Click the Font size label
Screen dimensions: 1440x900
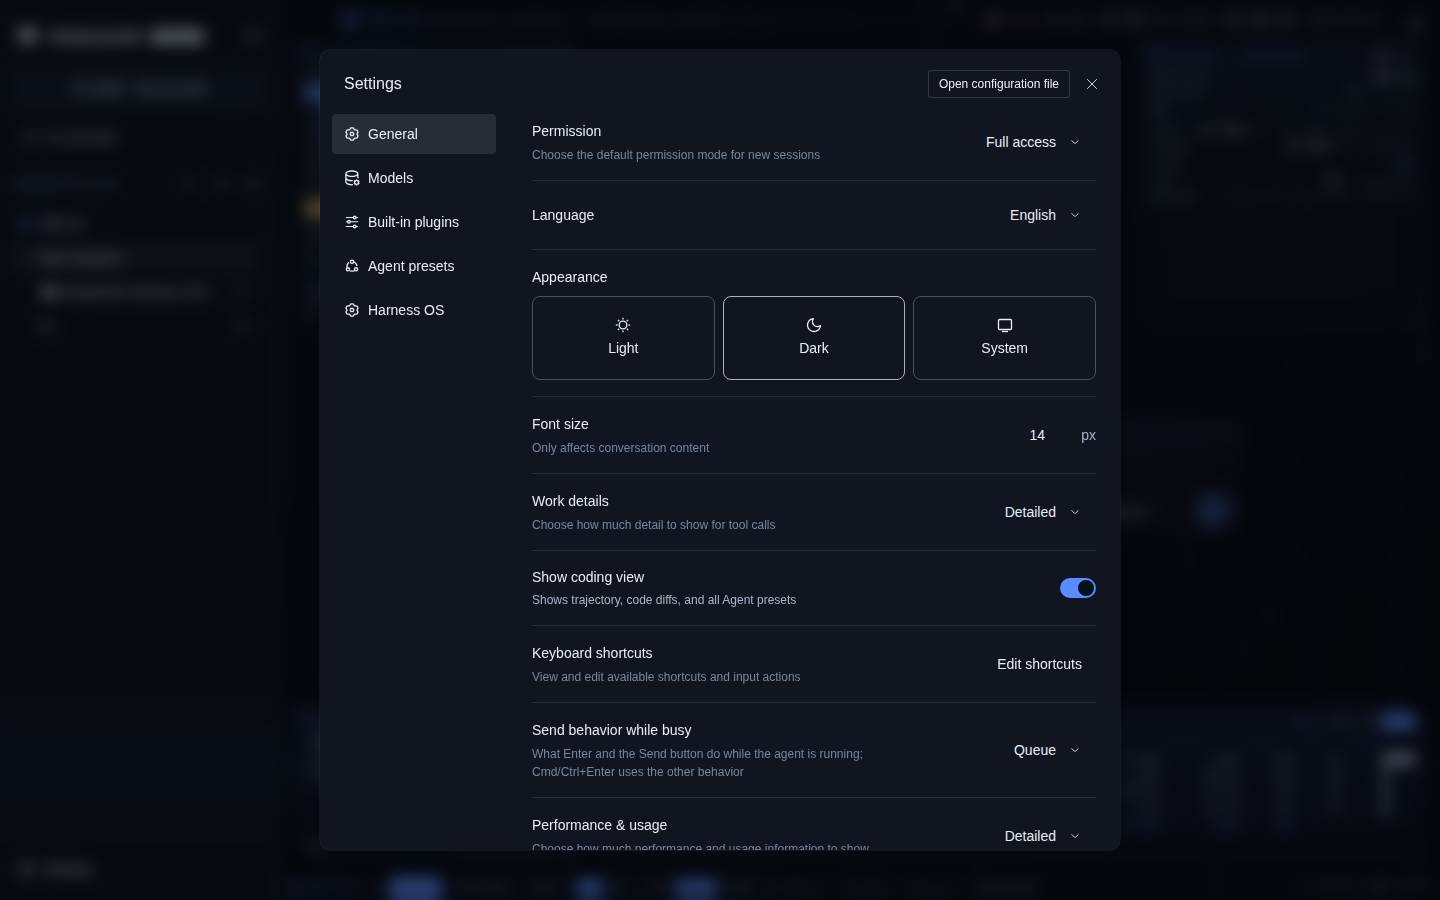click(560, 424)
